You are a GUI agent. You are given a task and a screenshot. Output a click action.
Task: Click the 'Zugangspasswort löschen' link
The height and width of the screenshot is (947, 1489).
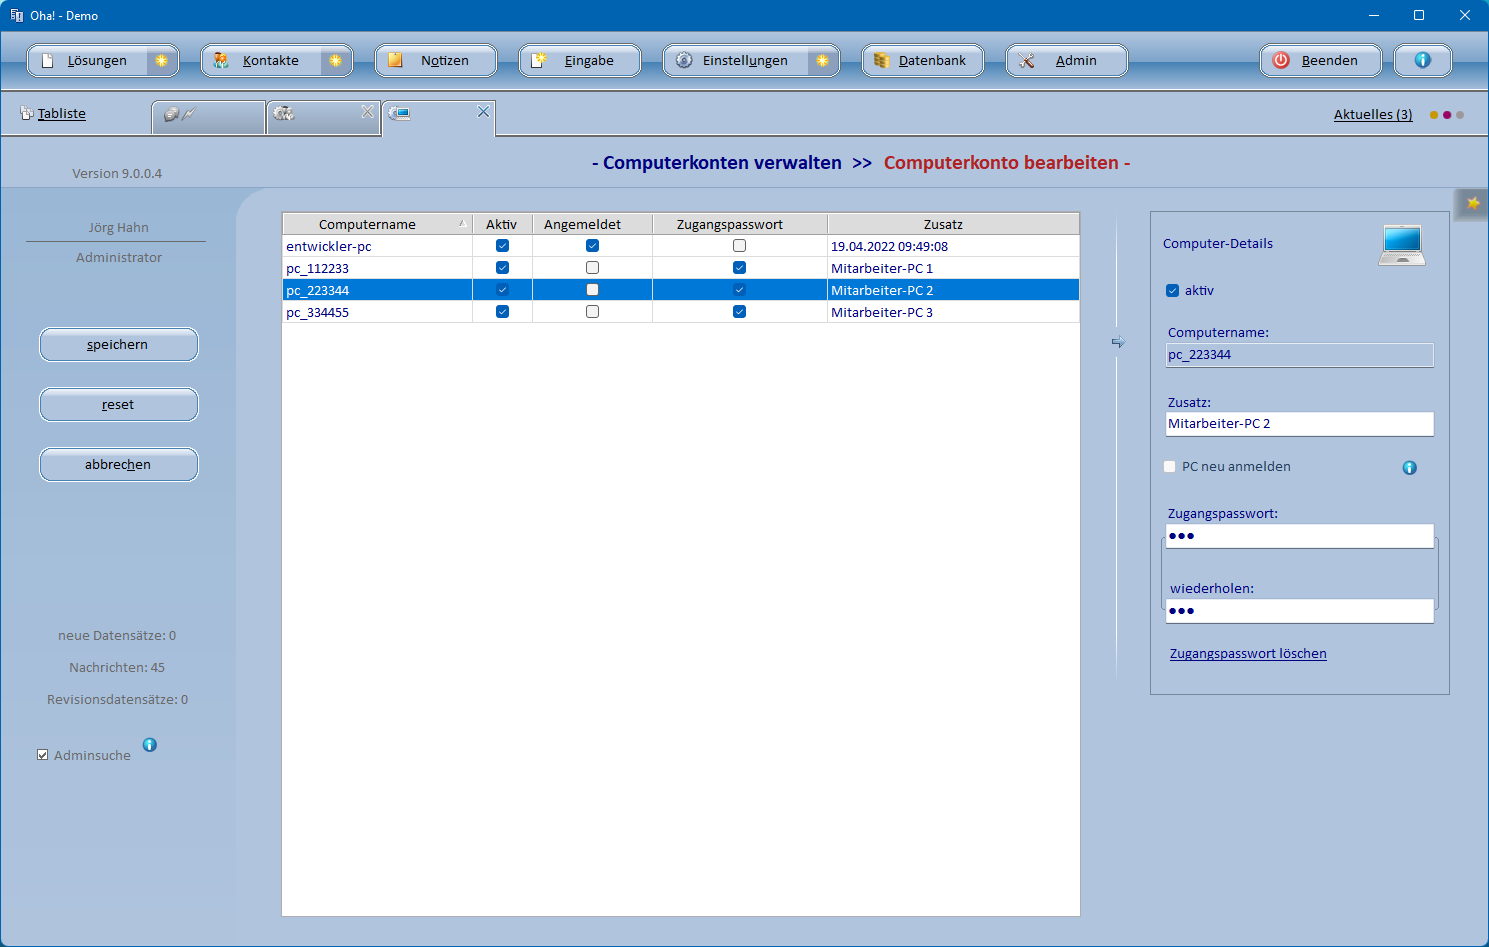click(x=1248, y=654)
